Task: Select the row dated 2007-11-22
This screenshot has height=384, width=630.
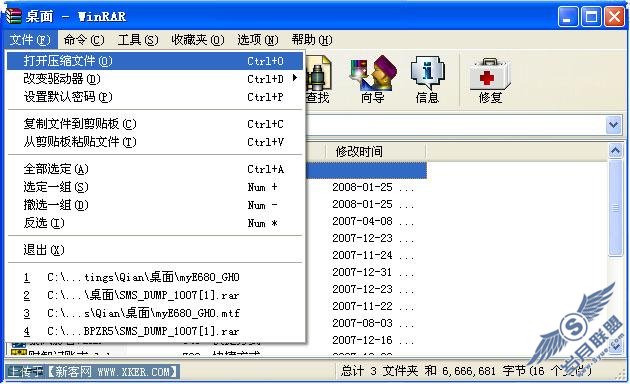Action: click(x=372, y=306)
